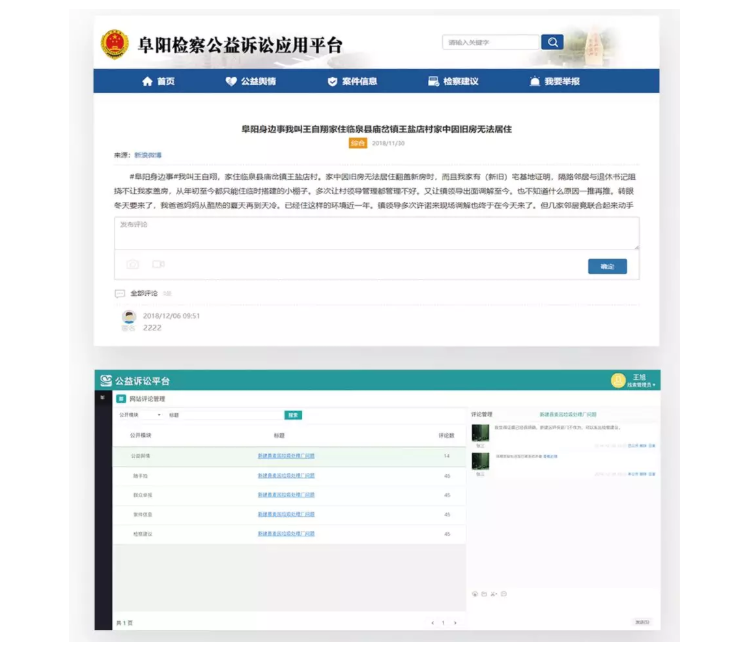Open the 我要举报 navigation tab

(x=554, y=81)
